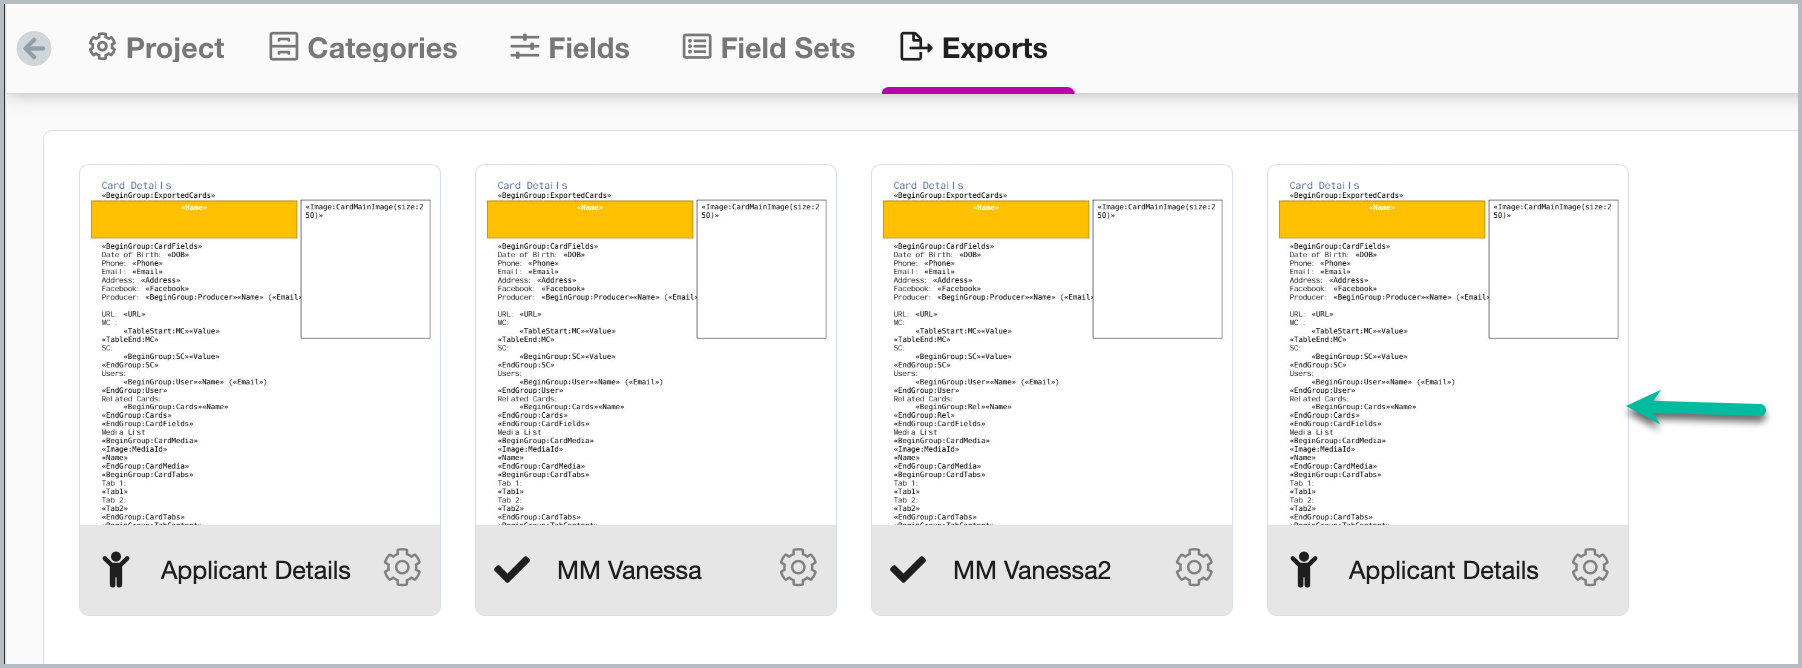The width and height of the screenshot is (1802, 668).
Task: Open the Categories tab
Action: coord(363,48)
